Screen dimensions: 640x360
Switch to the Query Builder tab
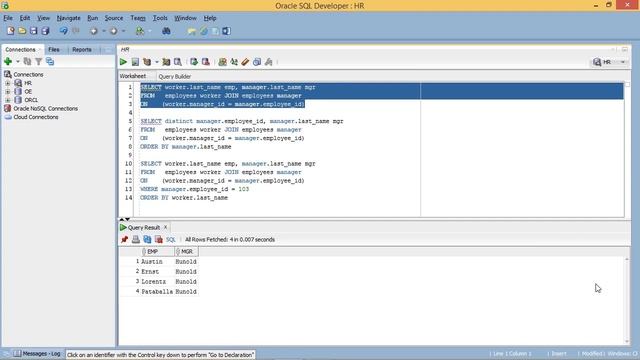[x=175, y=76]
